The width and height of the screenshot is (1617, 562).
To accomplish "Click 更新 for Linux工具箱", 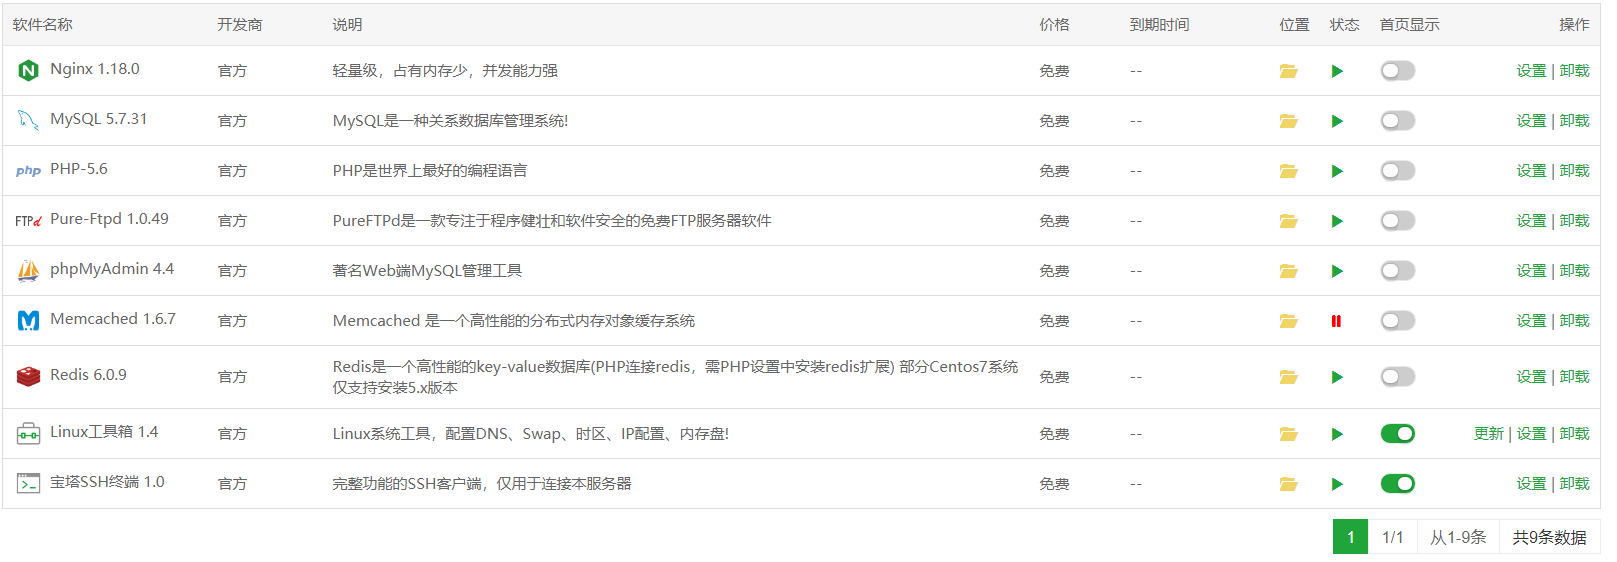I will click(x=1489, y=434).
